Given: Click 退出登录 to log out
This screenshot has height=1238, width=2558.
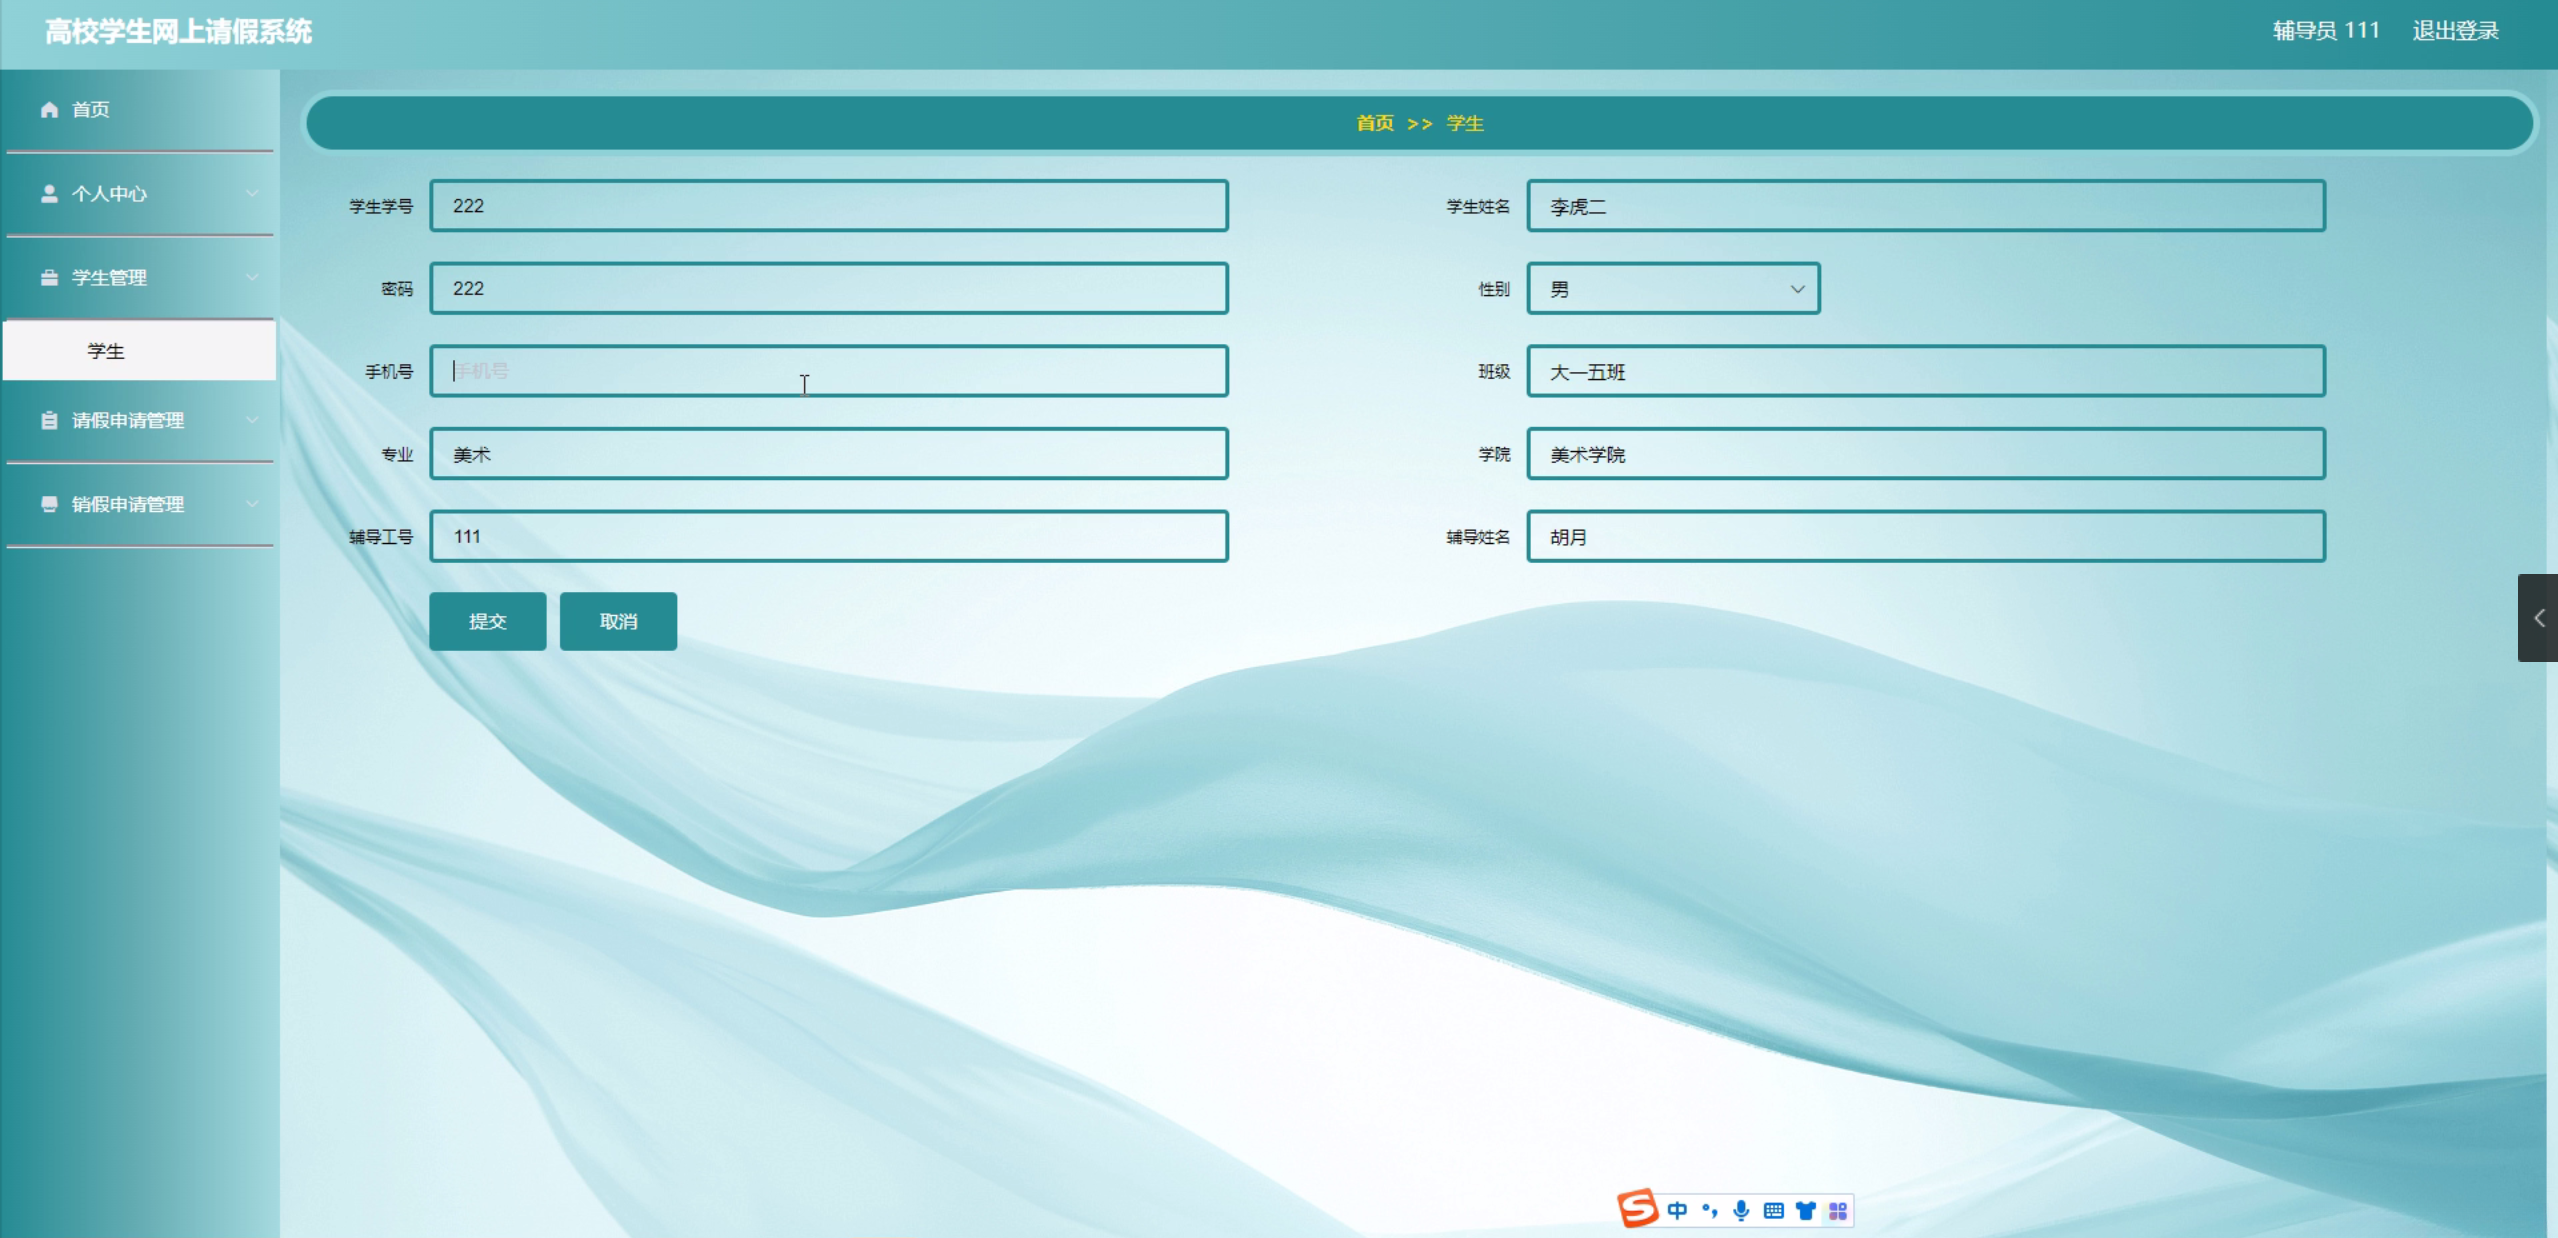Looking at the screenshot, I should tap(2455, 31).
